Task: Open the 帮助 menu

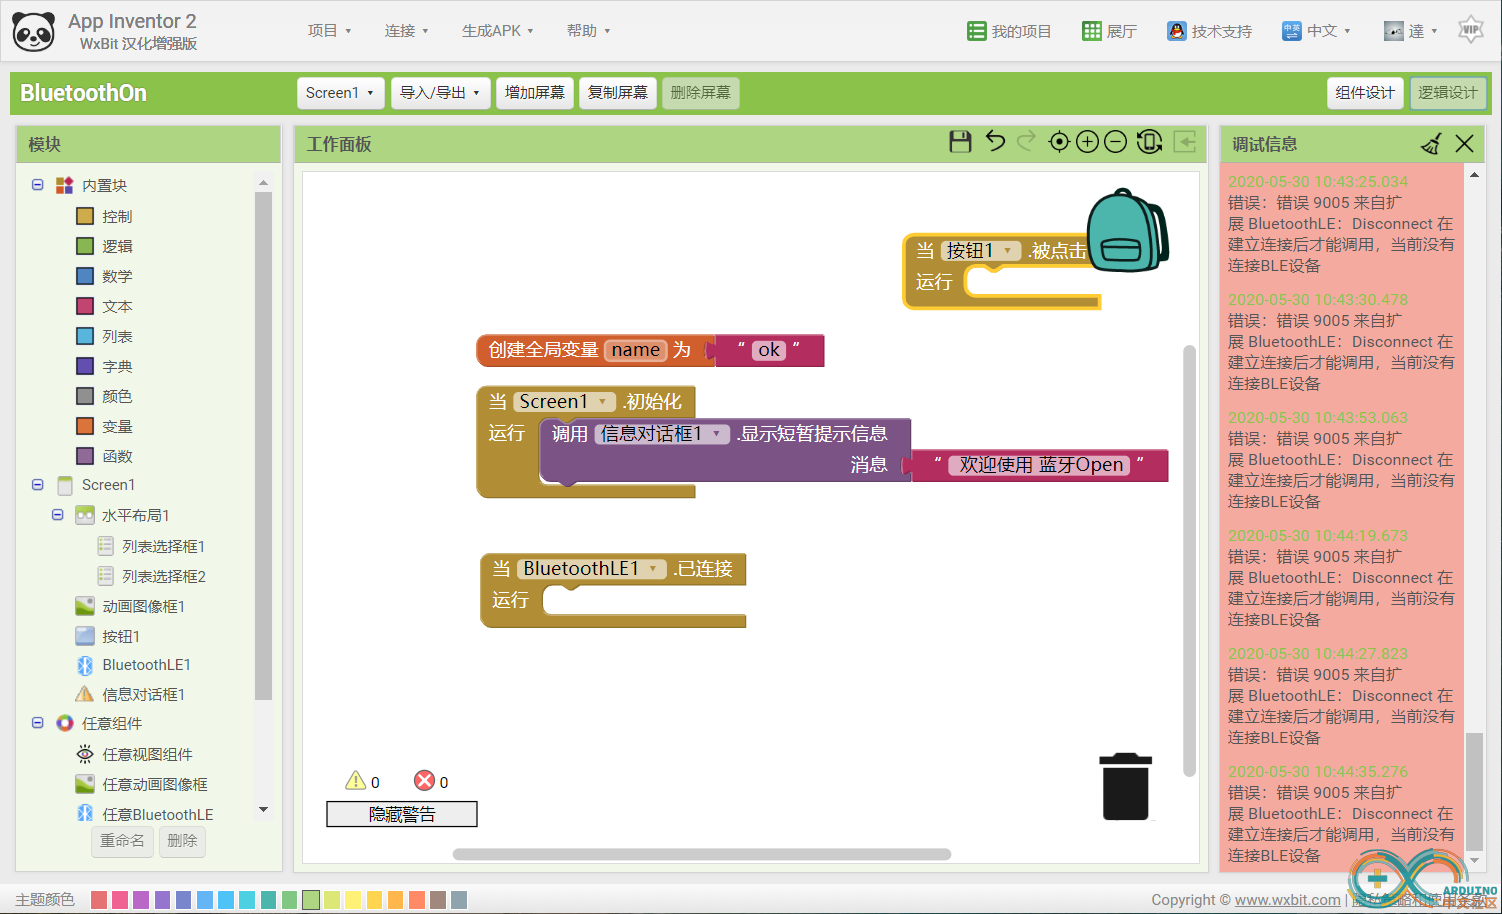Action: pos(588,31)
